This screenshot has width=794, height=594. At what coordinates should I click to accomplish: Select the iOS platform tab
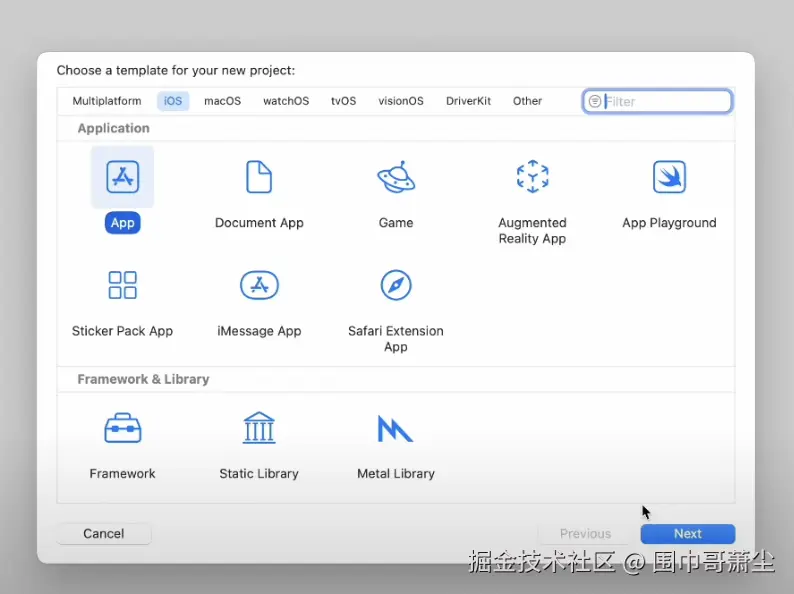point(173,101)
